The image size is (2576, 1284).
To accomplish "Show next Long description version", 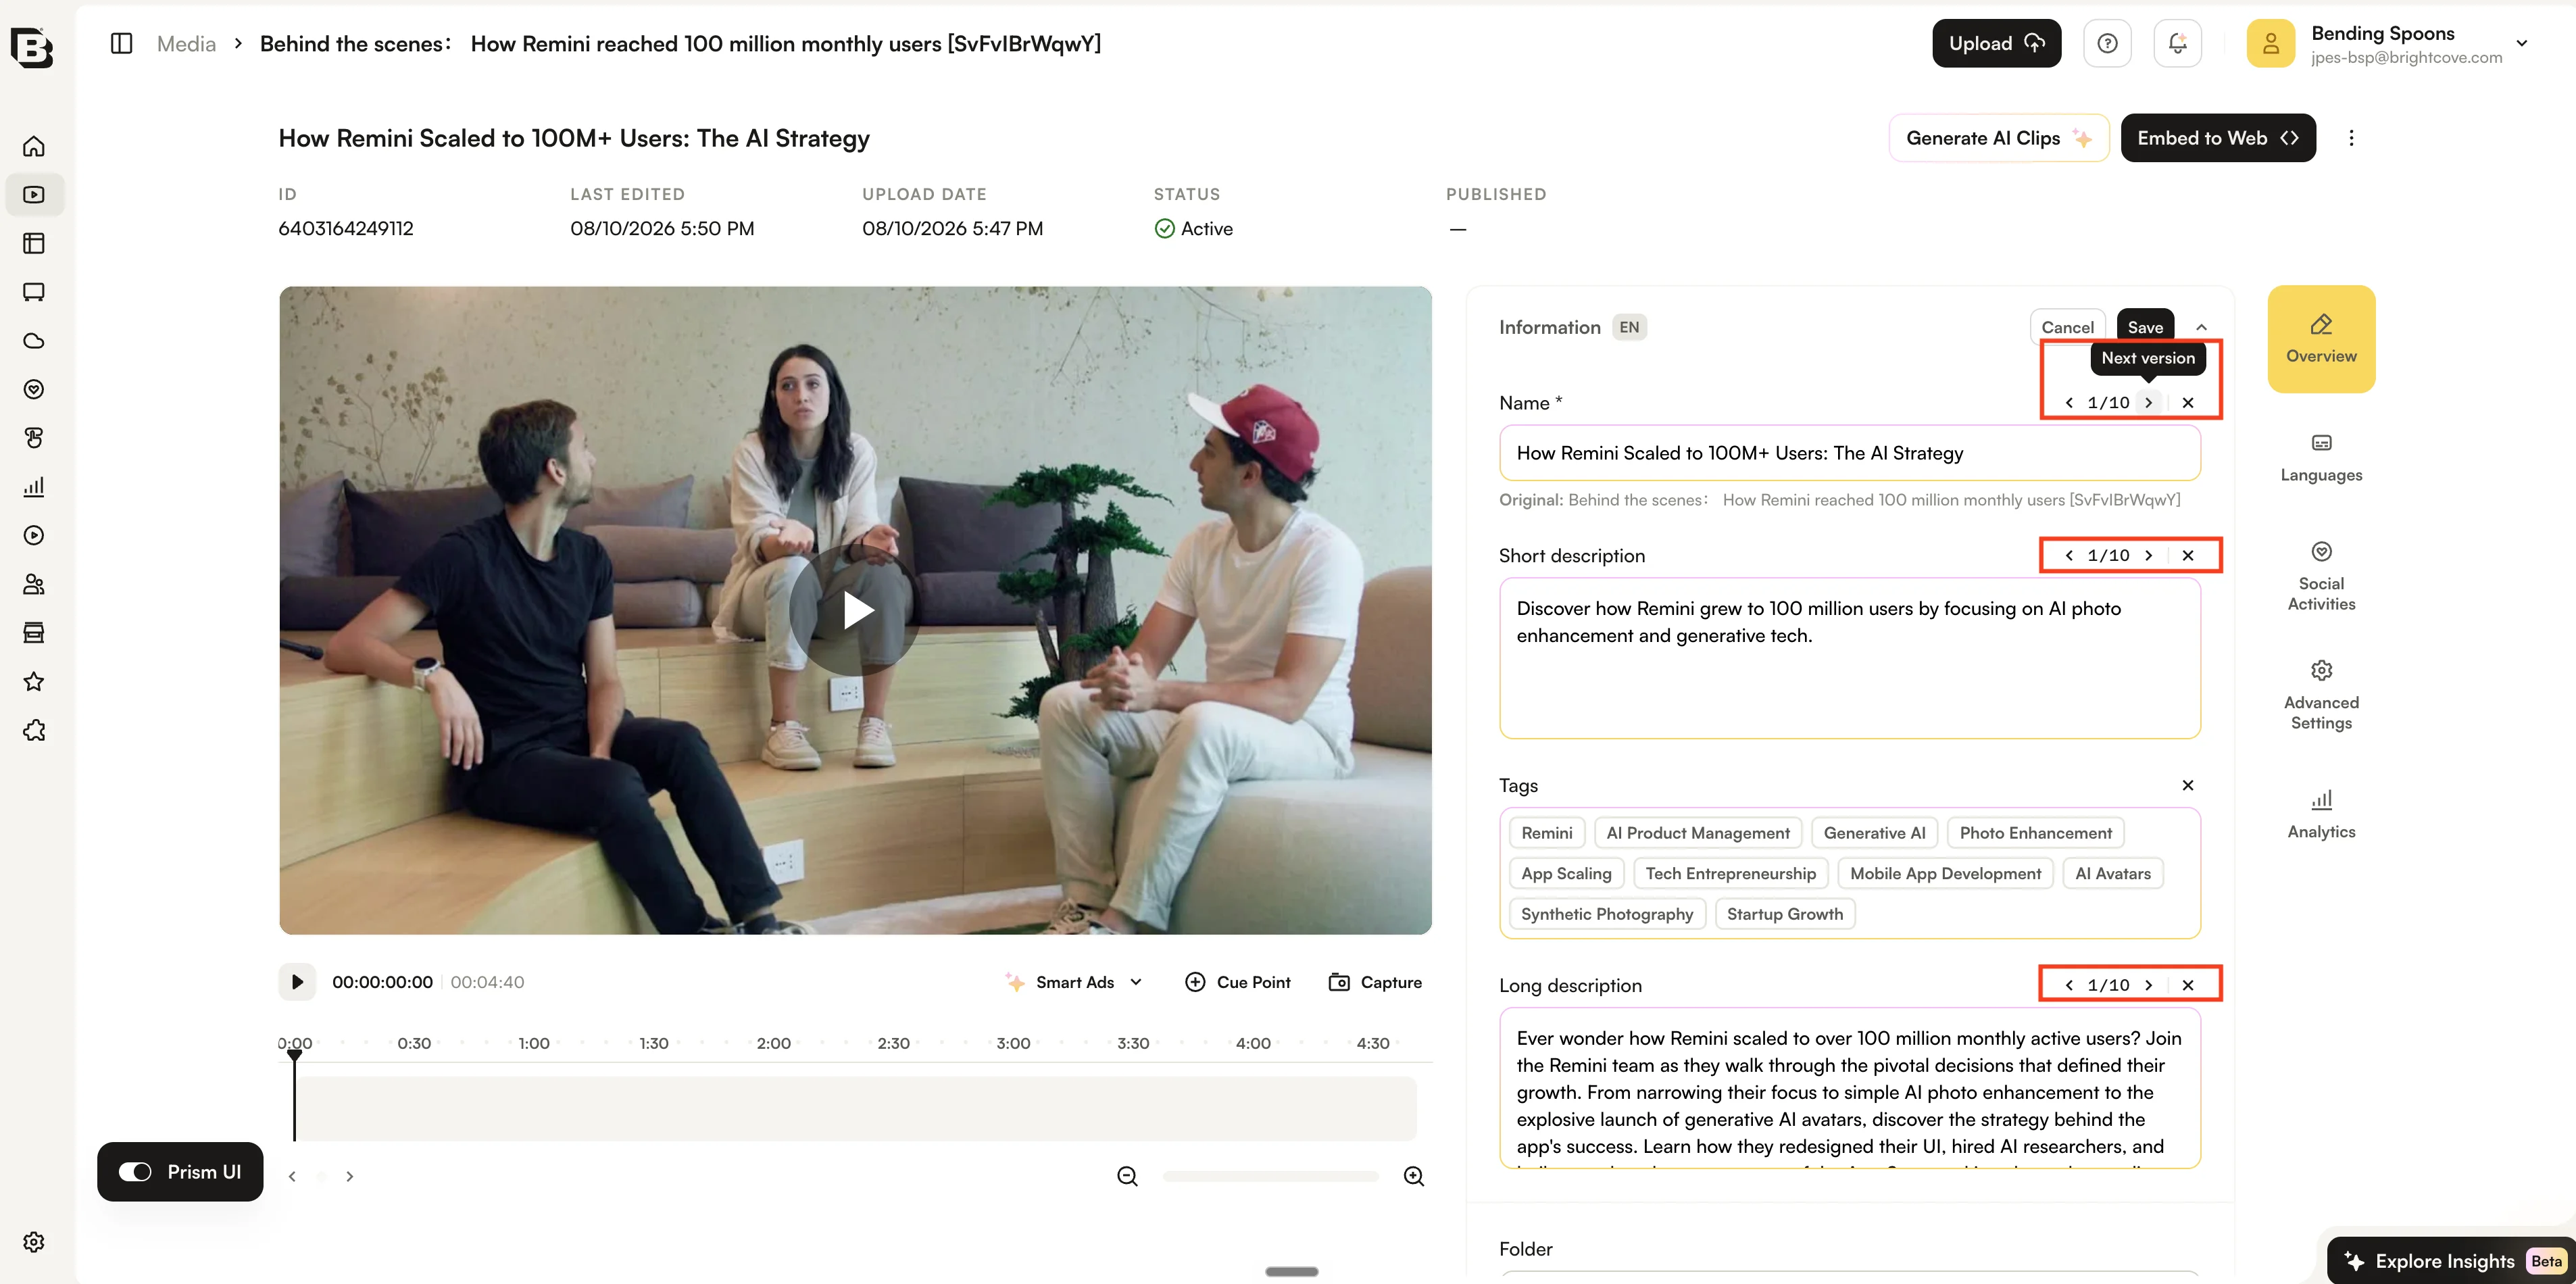I will (x=2148, y=985).
